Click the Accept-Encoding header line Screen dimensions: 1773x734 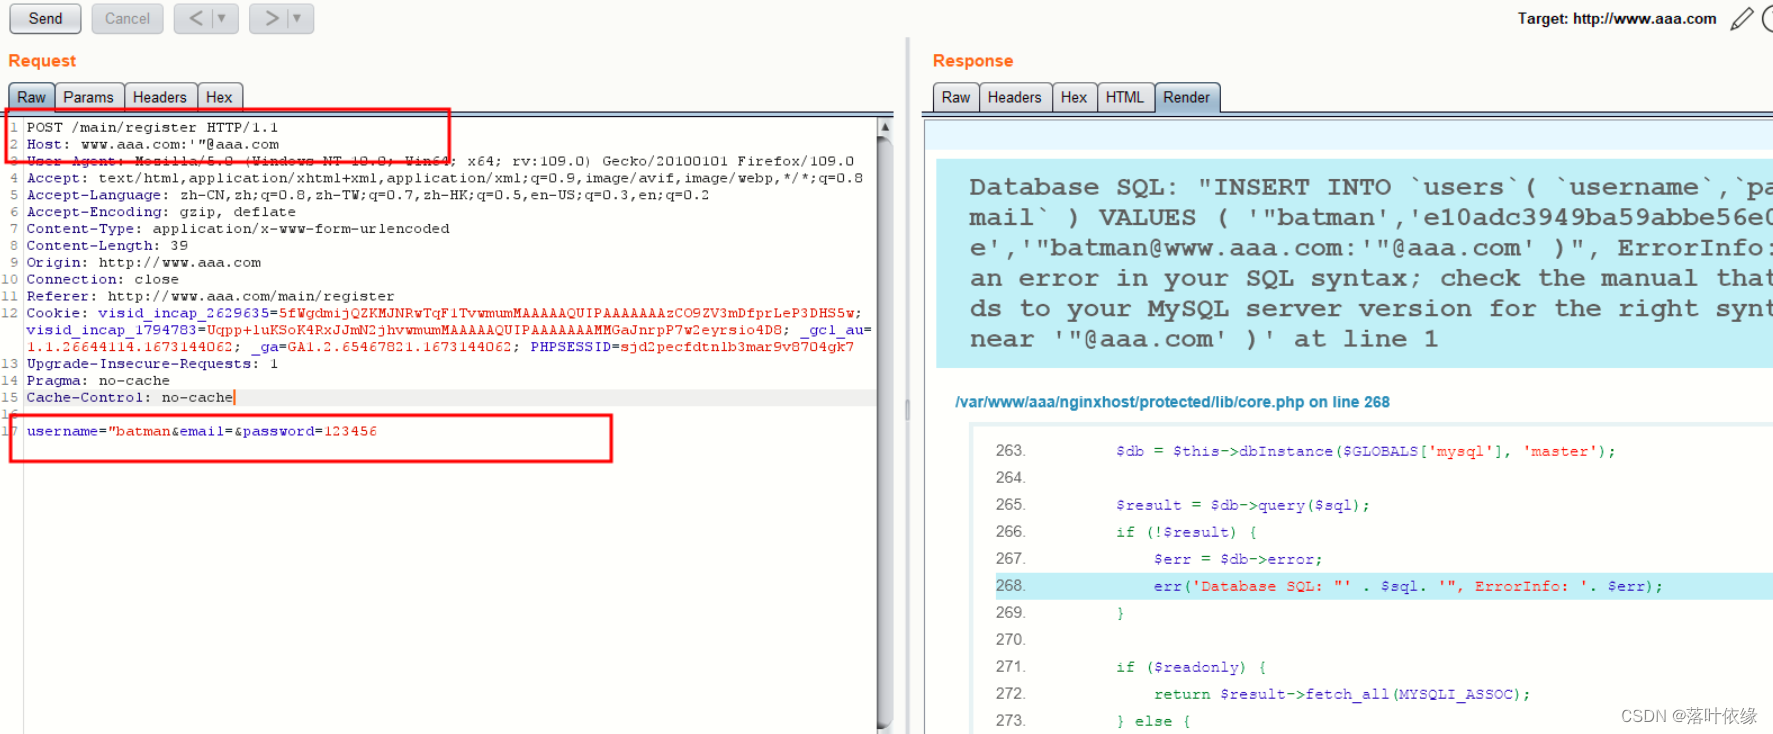pos(160,211)
